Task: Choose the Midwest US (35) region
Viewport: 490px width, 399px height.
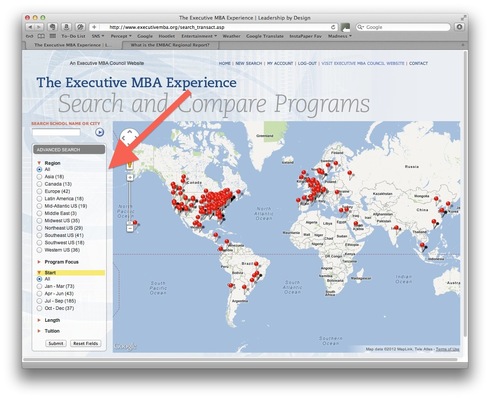Action: point(39,221)
